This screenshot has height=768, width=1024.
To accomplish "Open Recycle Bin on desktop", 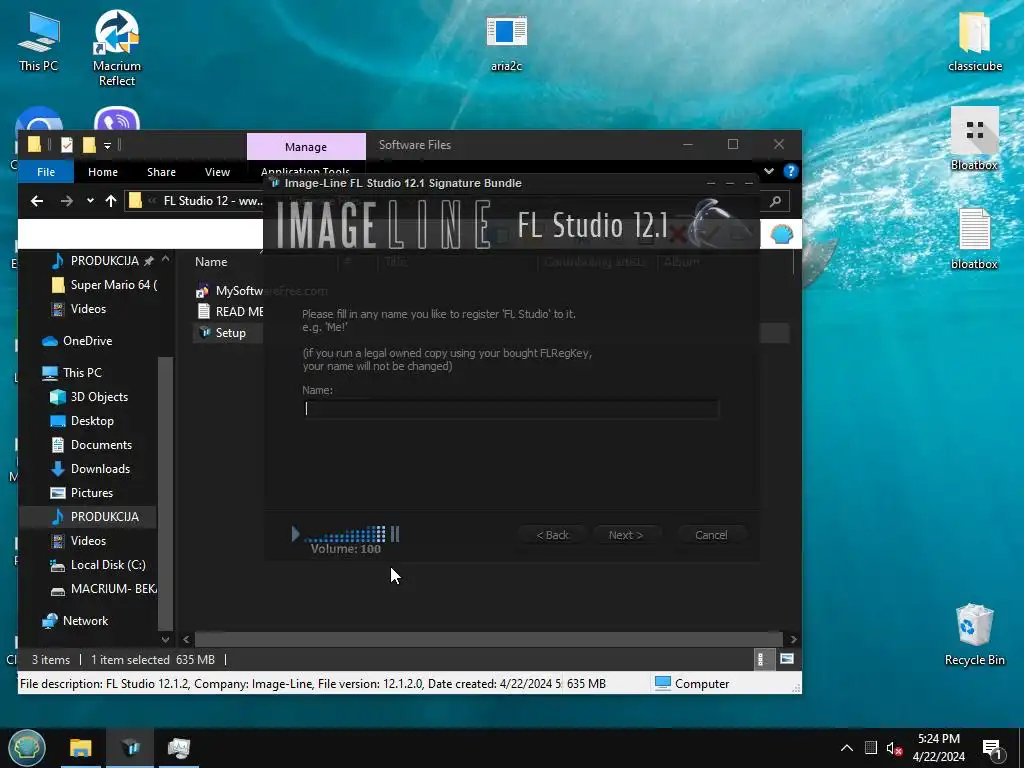I will 974,635.
